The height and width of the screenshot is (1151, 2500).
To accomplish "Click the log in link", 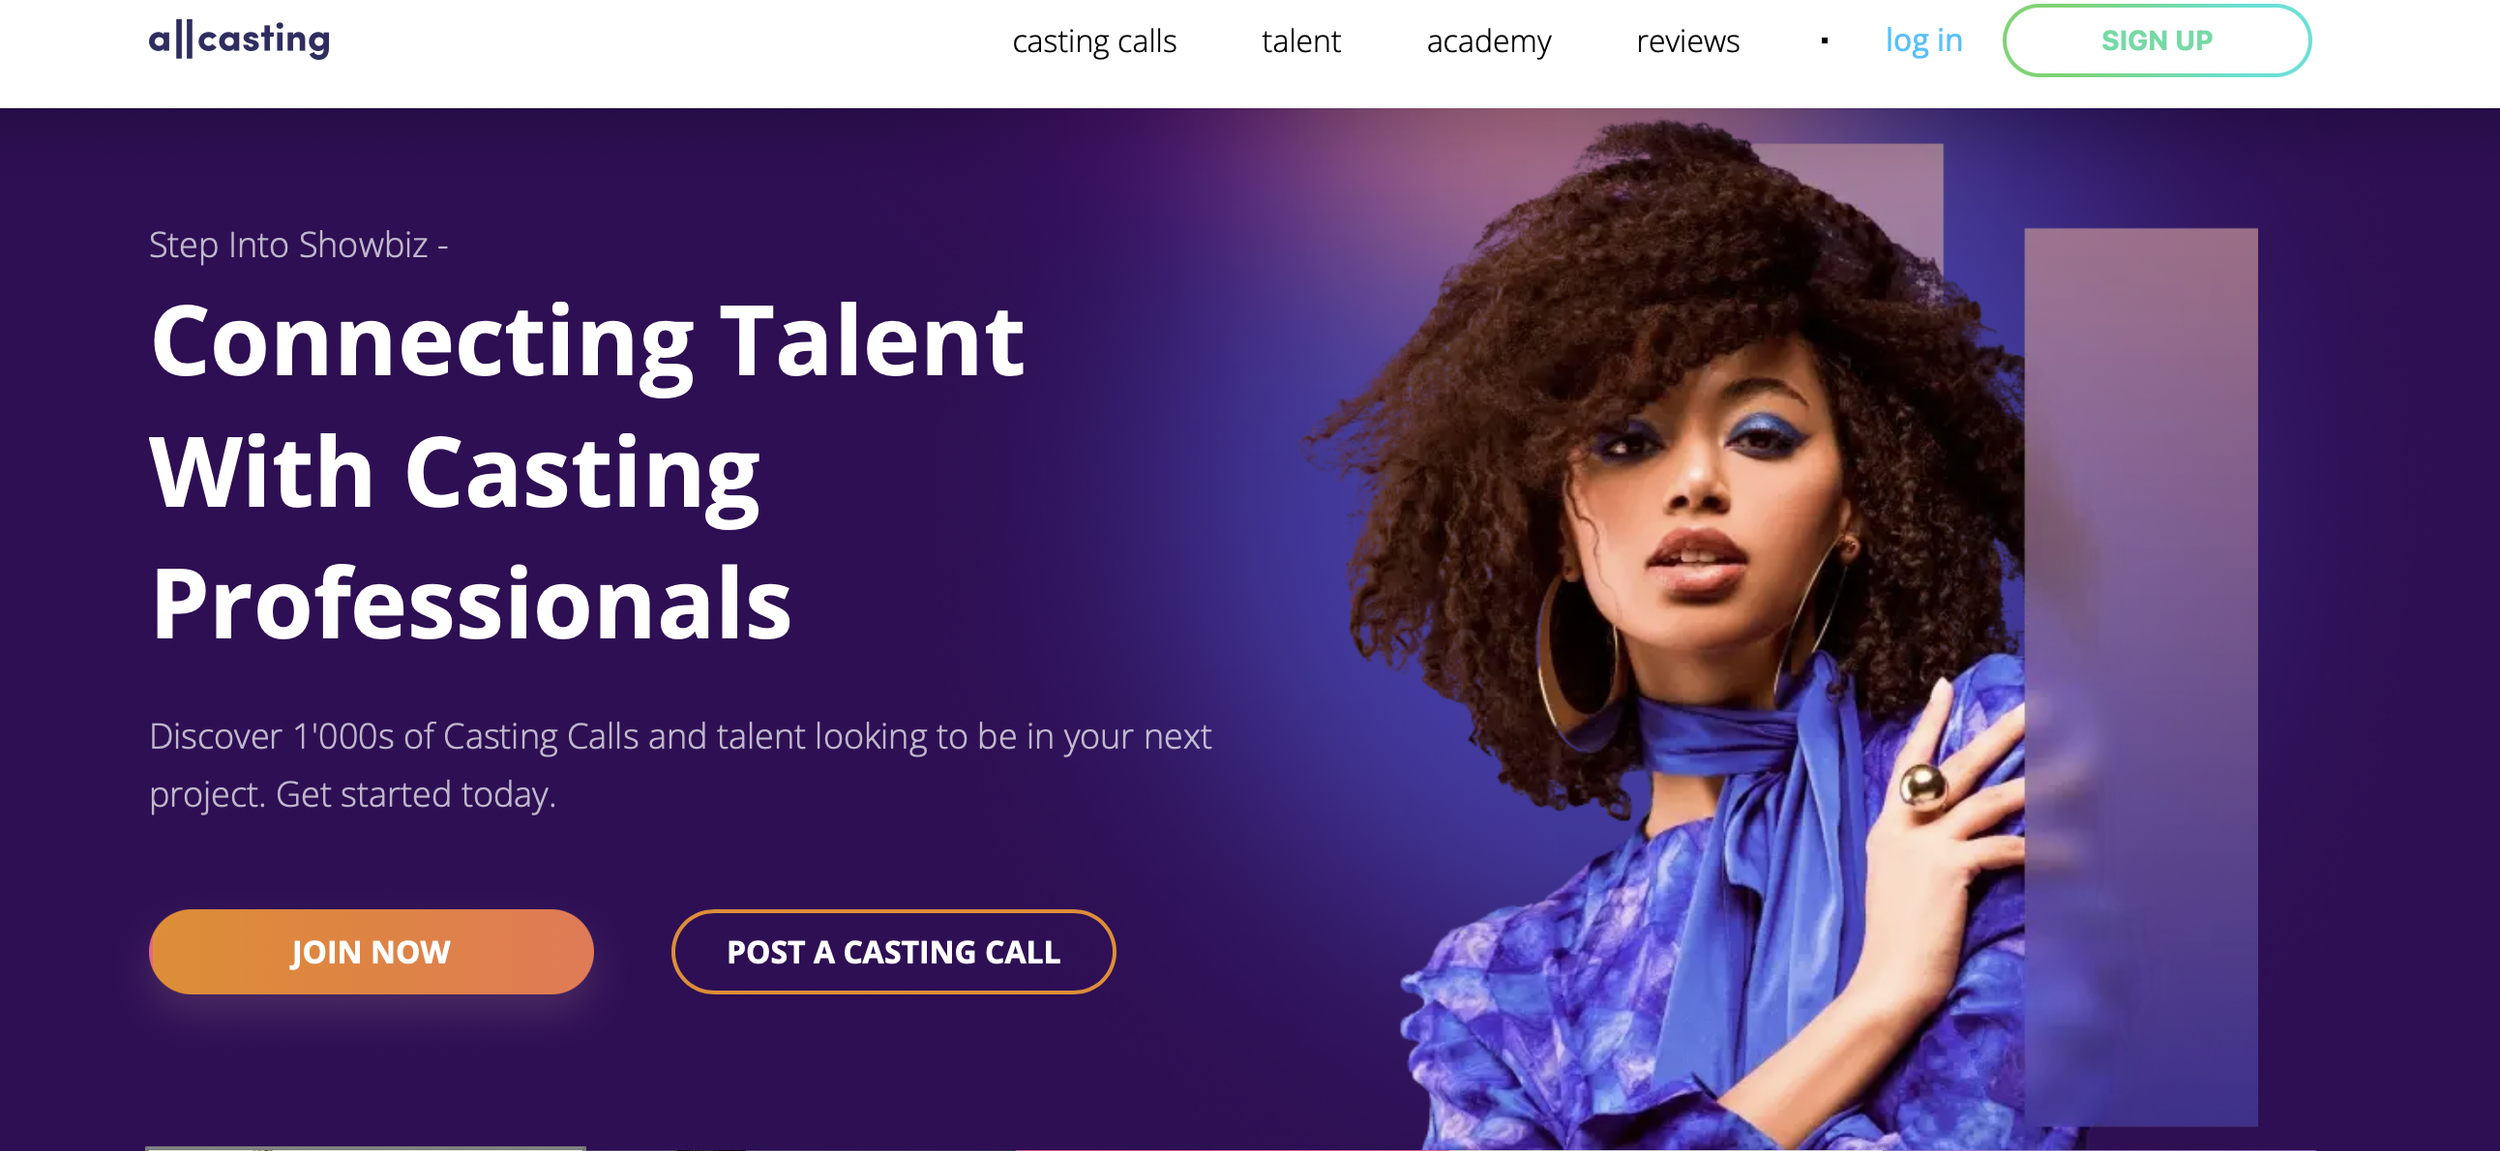I will (x=1923, y=41).
